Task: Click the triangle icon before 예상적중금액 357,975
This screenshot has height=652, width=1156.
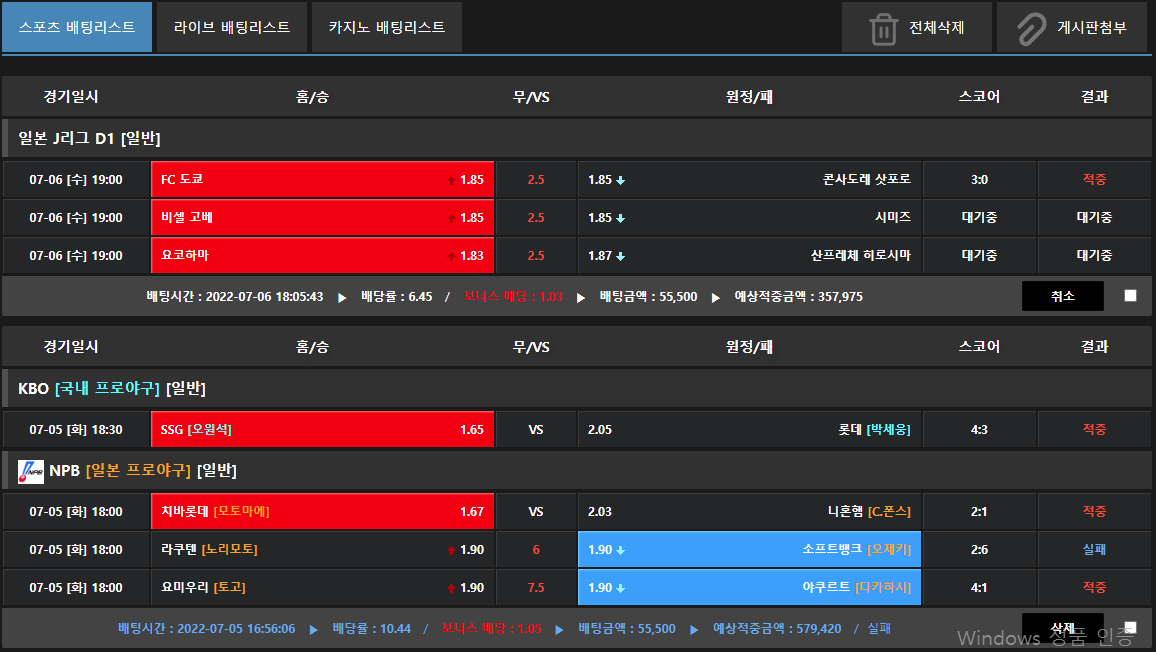Action: pos(716,297)
